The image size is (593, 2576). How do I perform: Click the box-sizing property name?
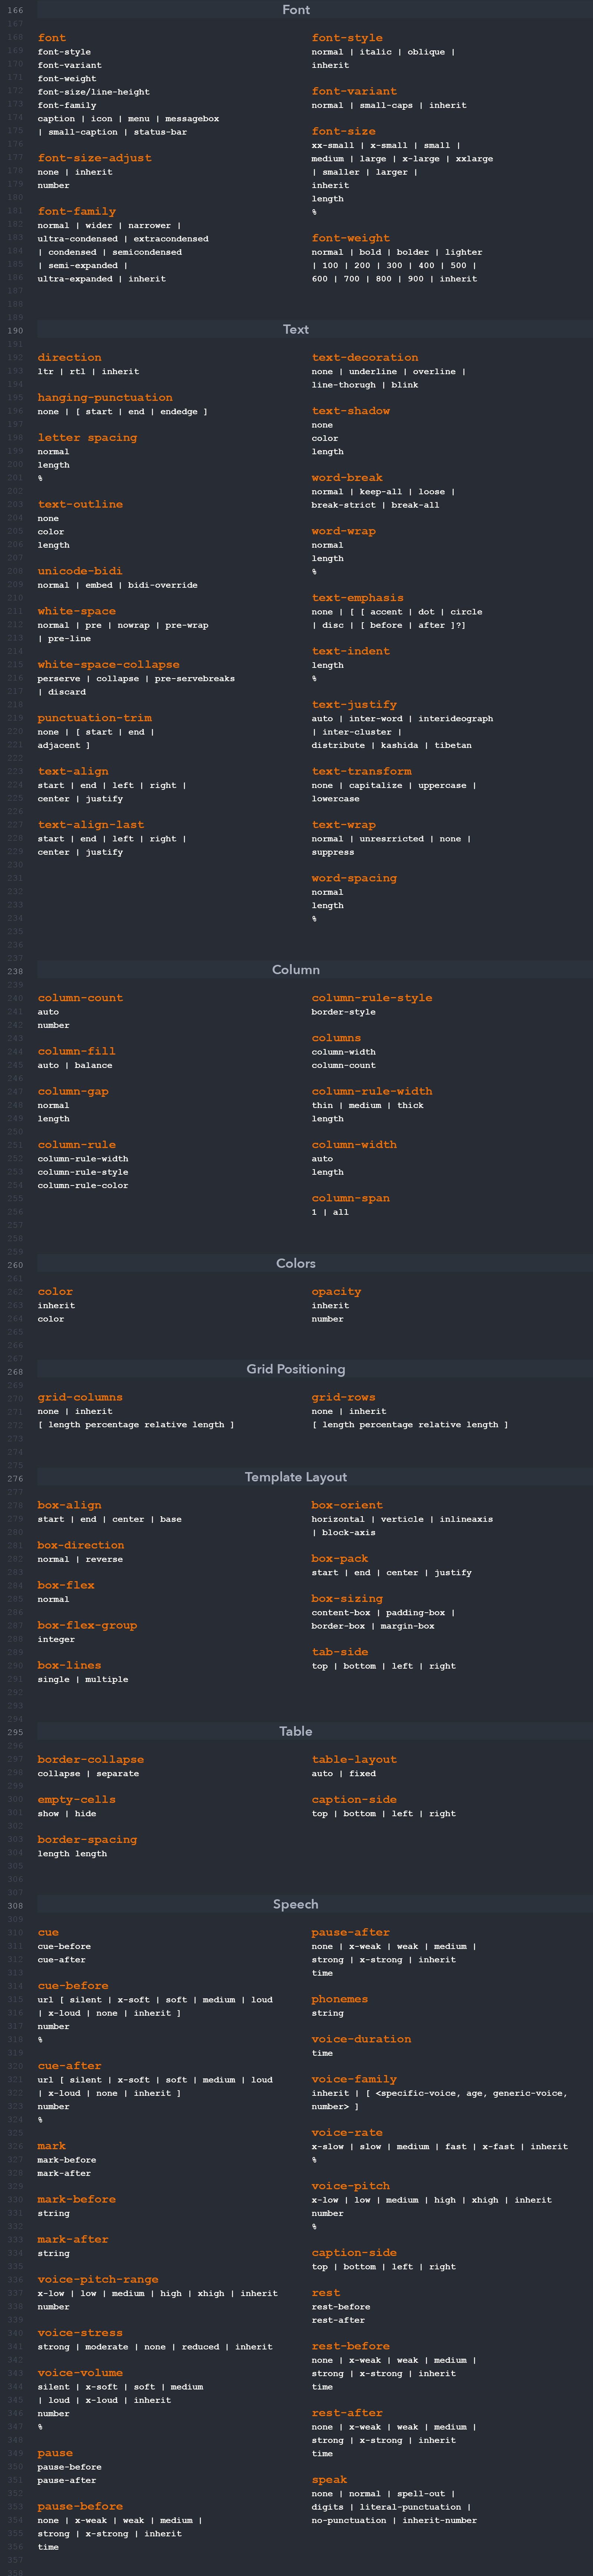[x=347, y=1598]
